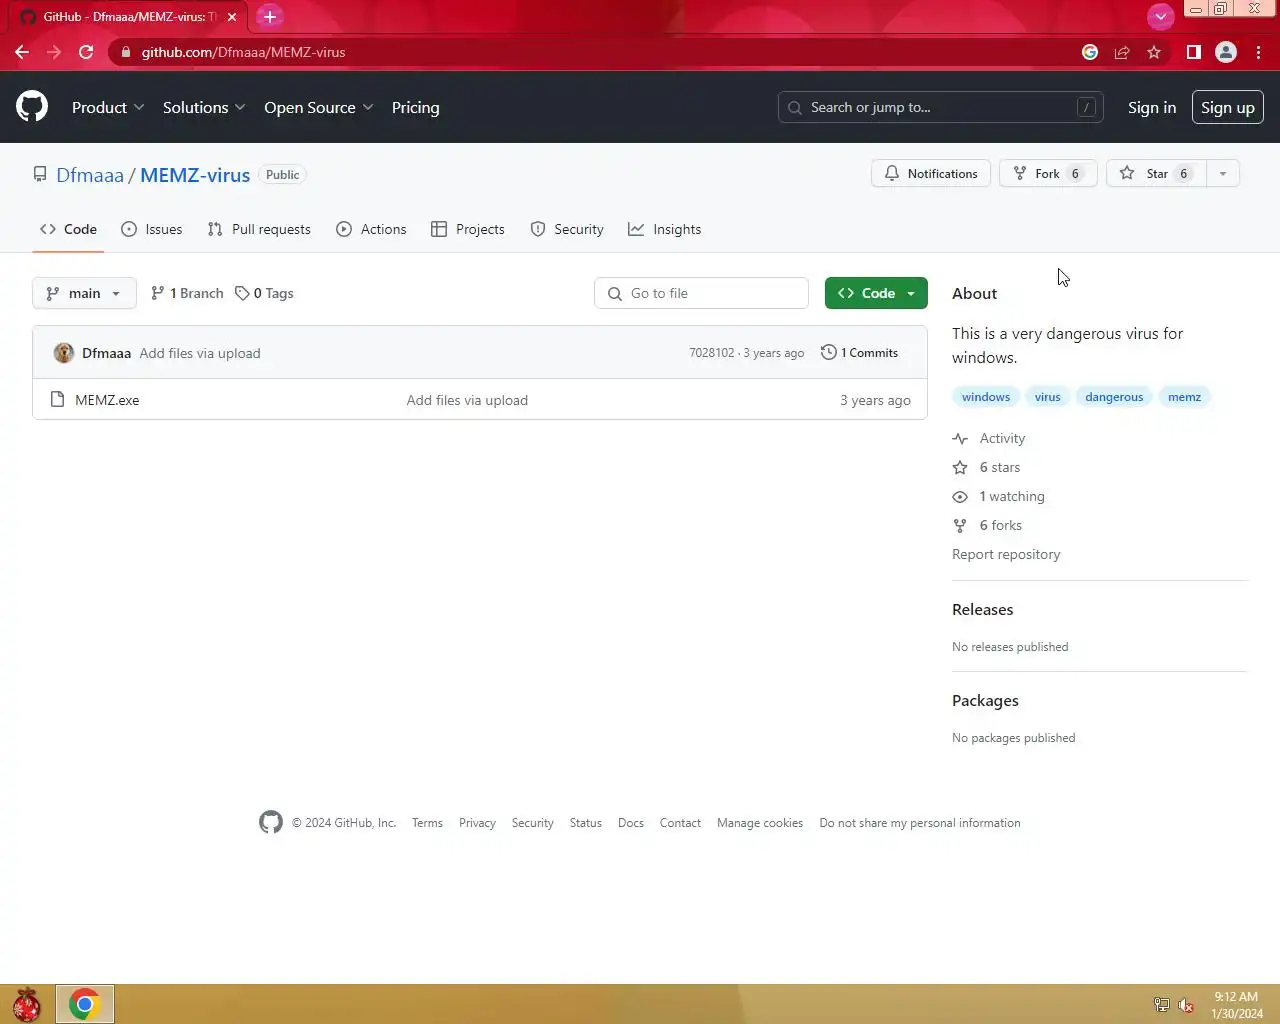Click the virus topic tag
Image resolution: width=1280 pixels, height=1024 pixels.
(x=1047, y=397)
